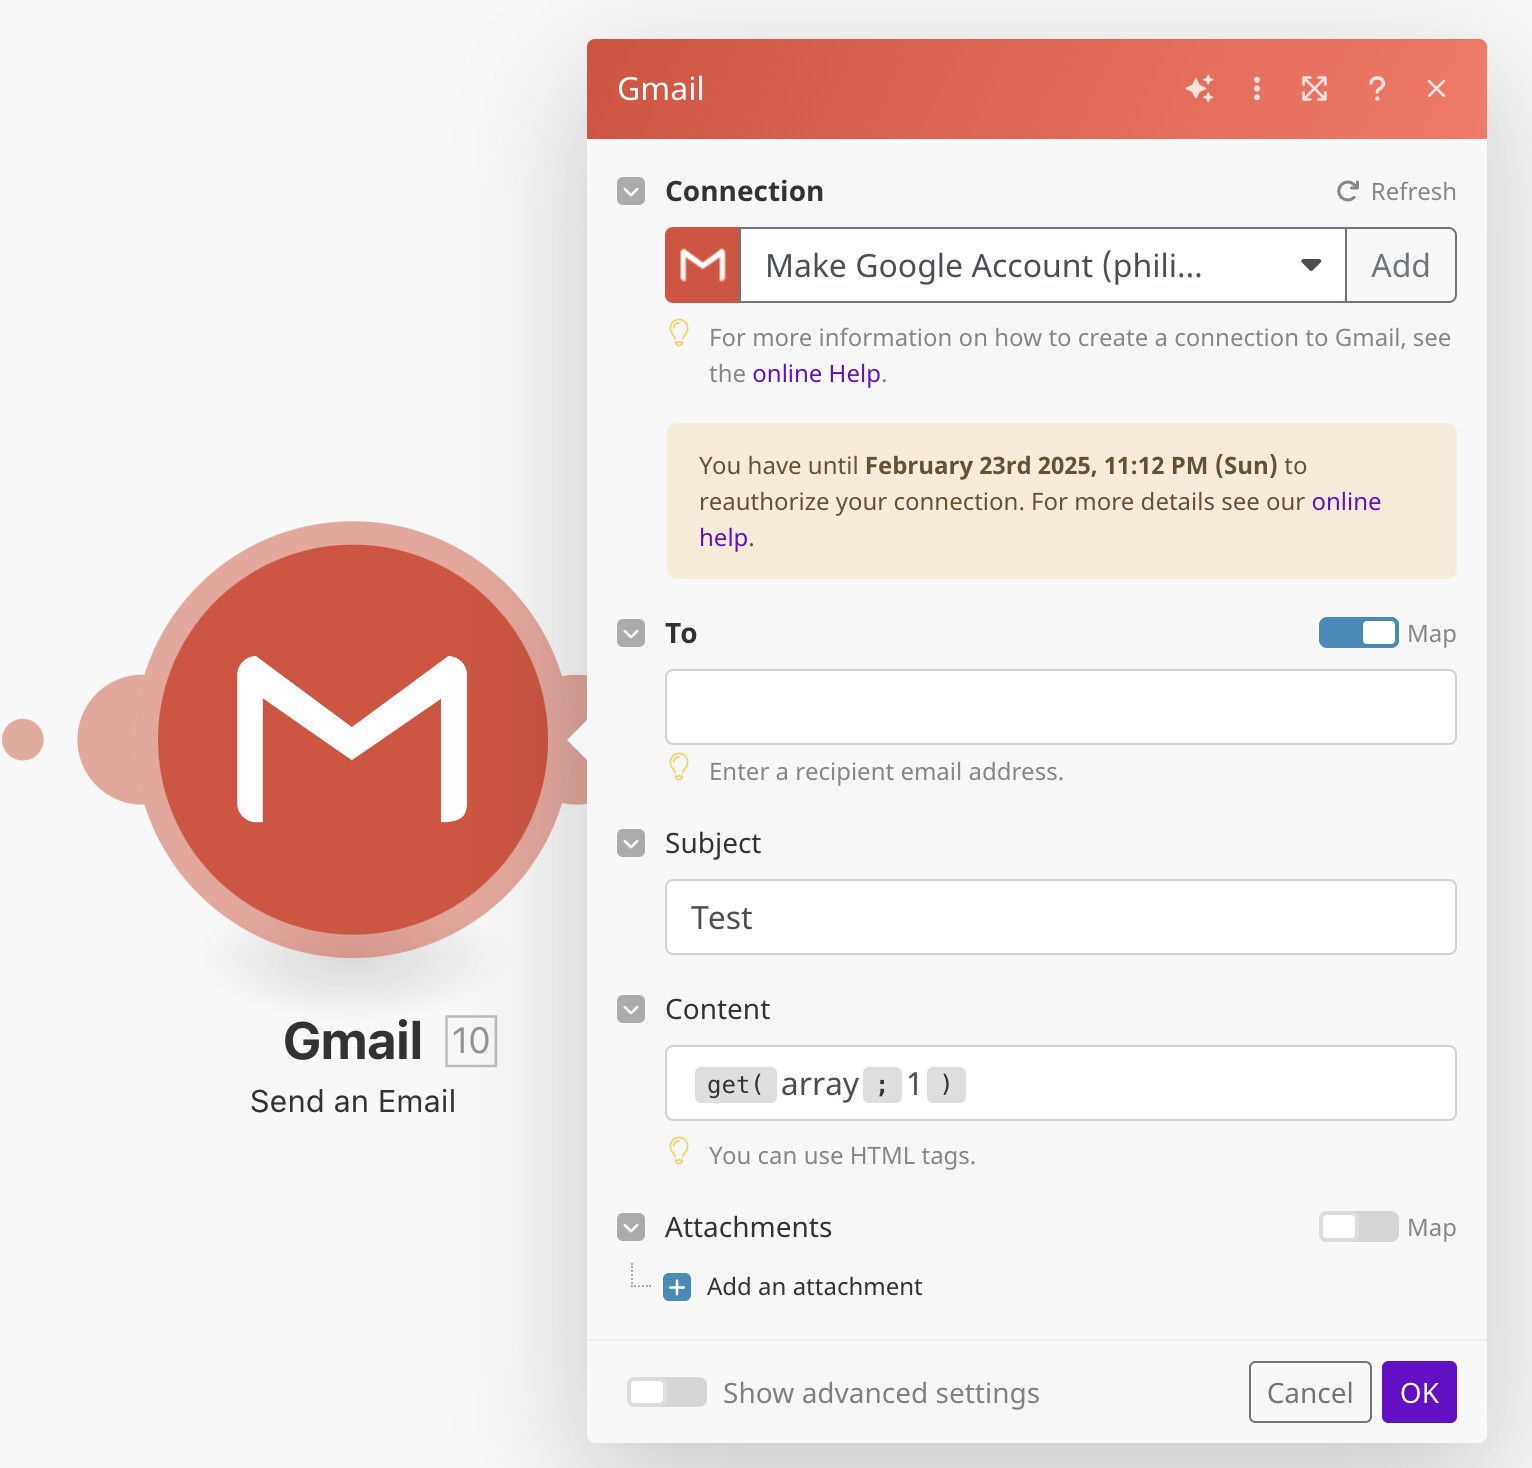Click the 'Send an Email' module caption
1532x1468 pixels.
click(353, 1101)
